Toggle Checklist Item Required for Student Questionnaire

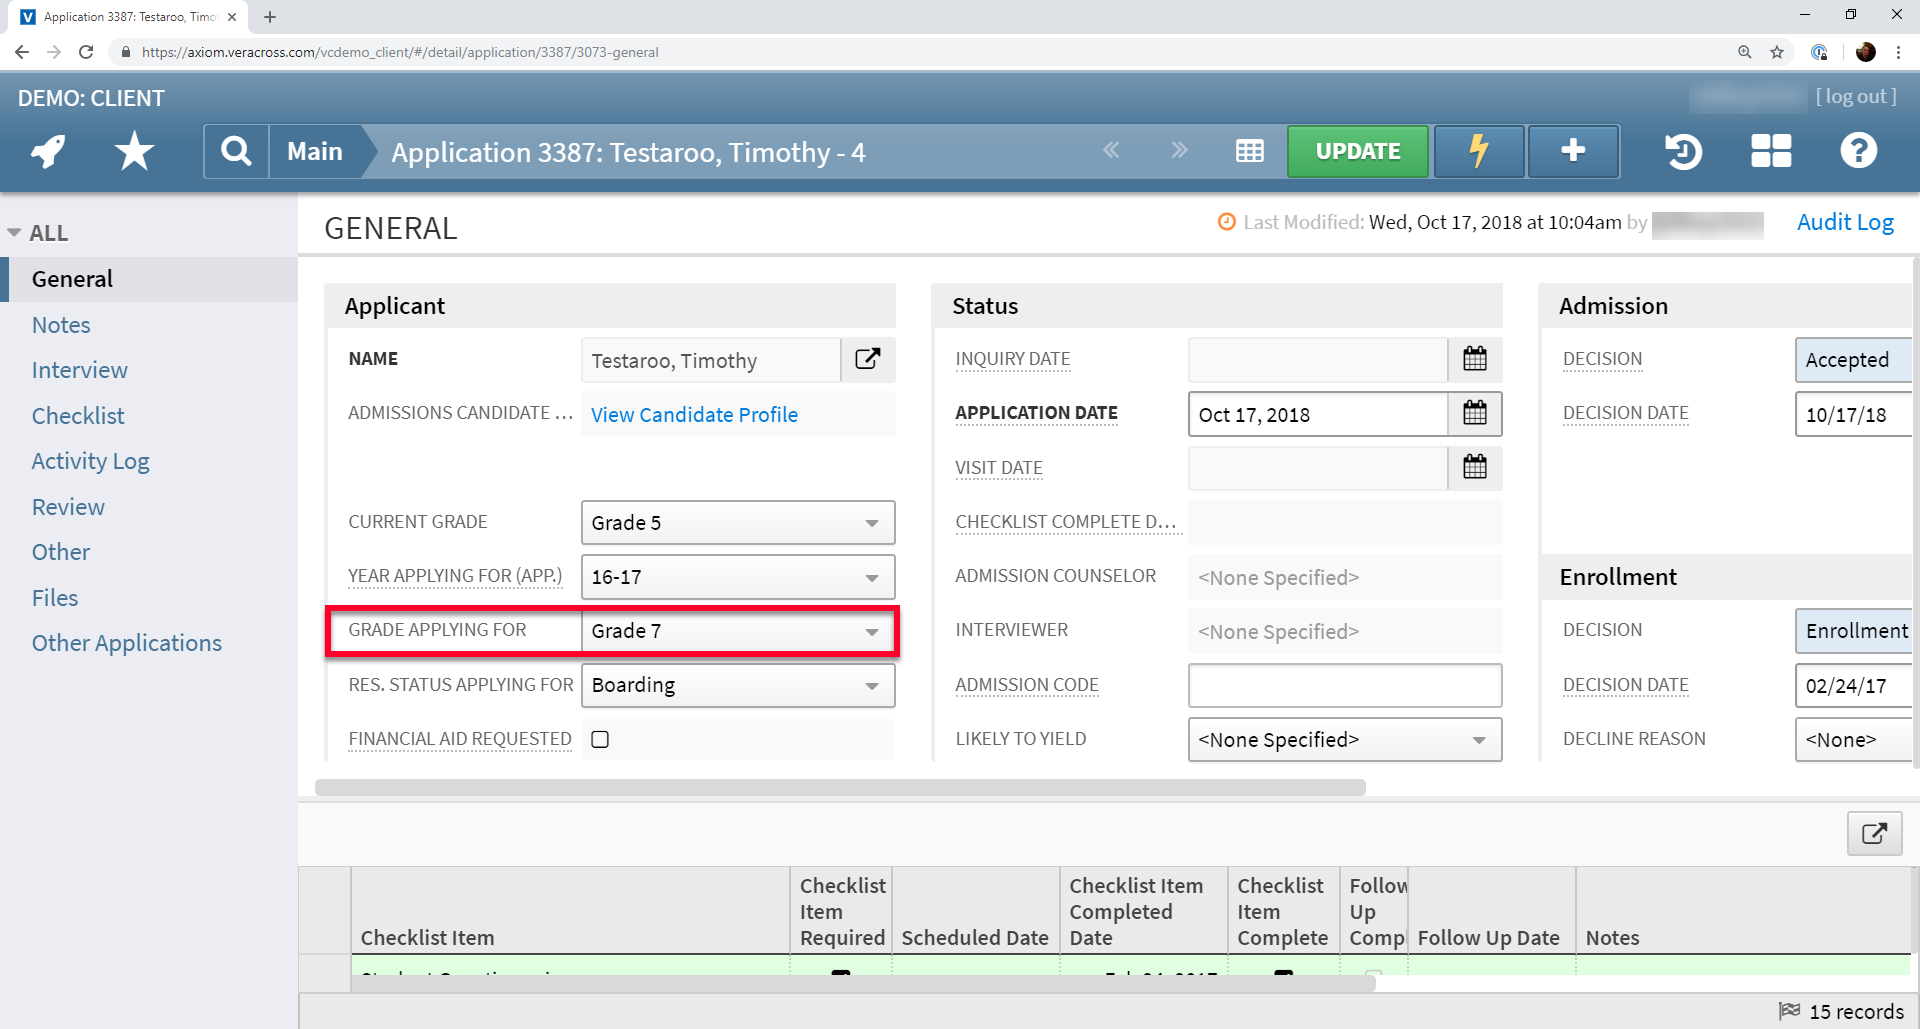tap(841, 975)
